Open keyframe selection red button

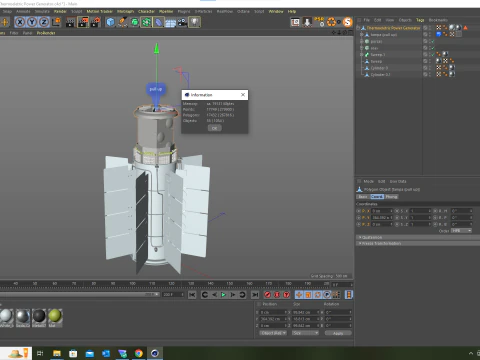pos(287,295)
